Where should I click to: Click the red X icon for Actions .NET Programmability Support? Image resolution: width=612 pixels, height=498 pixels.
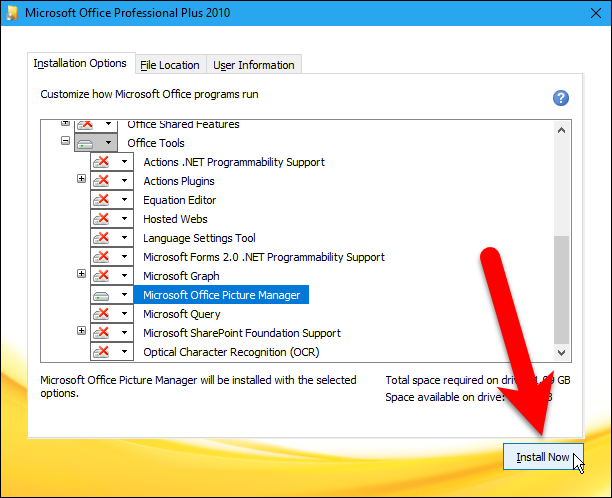[x=101, y=162]
